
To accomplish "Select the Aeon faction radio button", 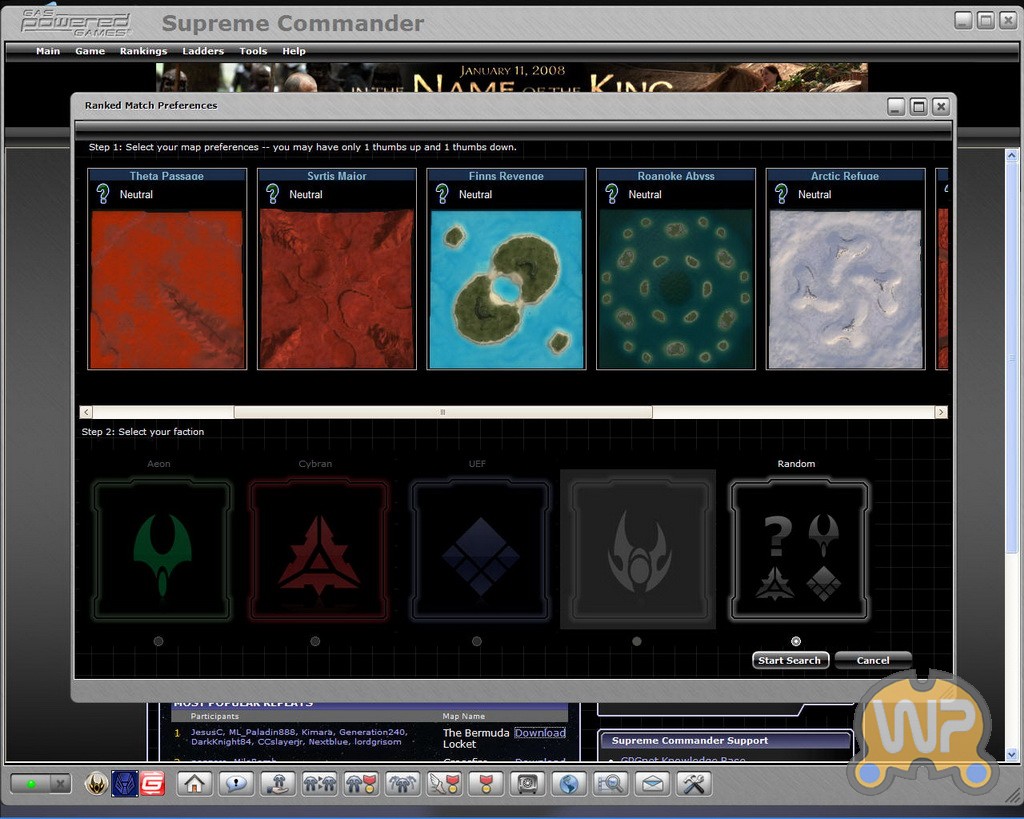I will point(159,641).
